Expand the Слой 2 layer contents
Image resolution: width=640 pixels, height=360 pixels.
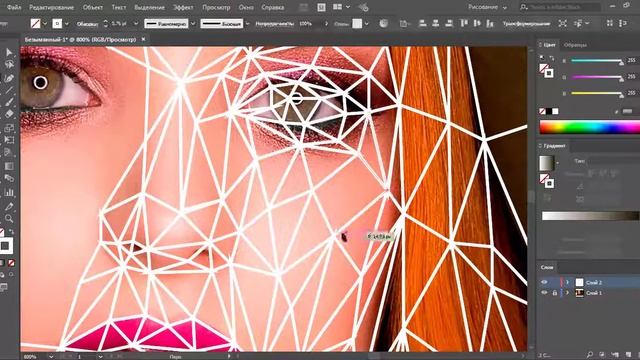pos(567,282)
